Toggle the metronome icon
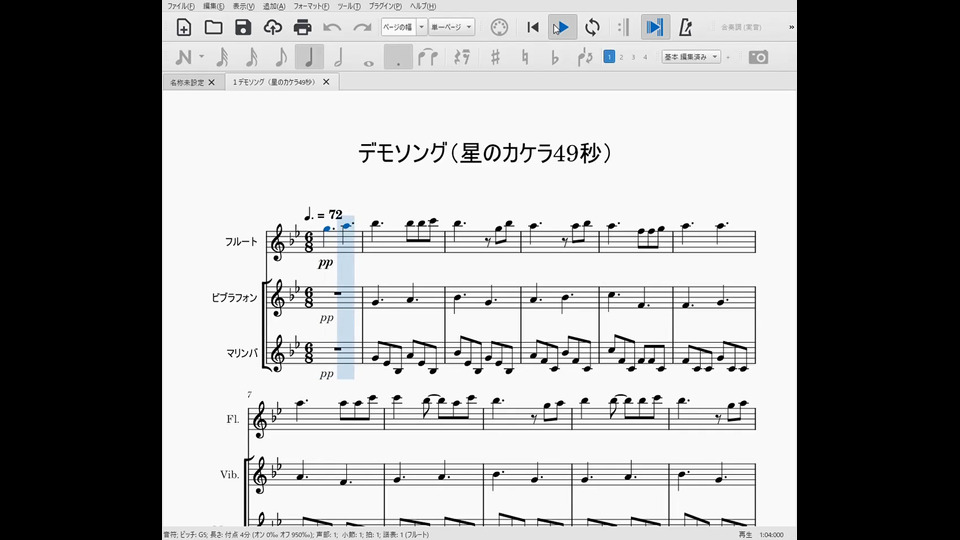The width and height of the screenshot is (960, 540). point(686,27)
